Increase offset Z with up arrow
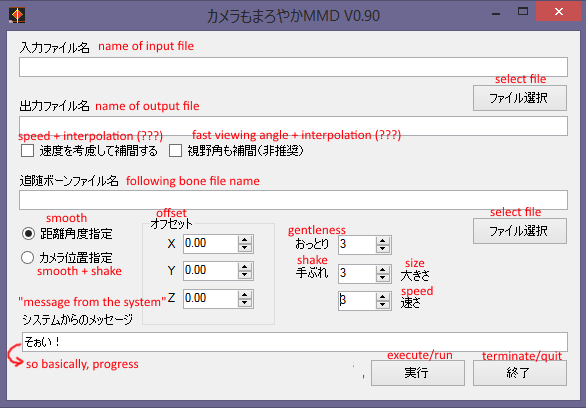 [245, 295]
